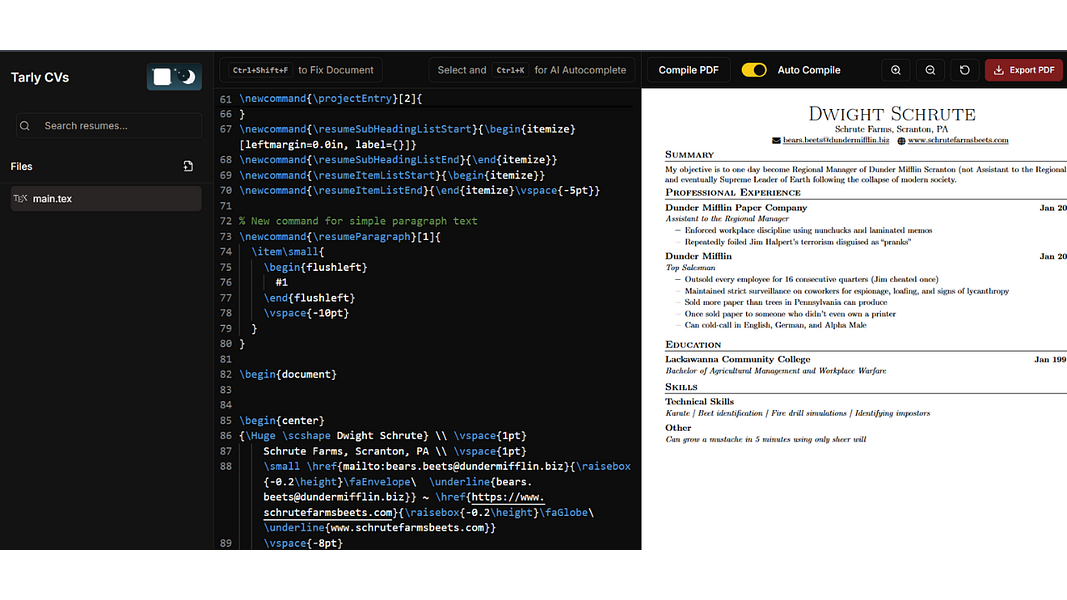1067x600 pixels.
Task: Click the Schrute Farms, Scranton, PA code line
Action: pos(395,451)
